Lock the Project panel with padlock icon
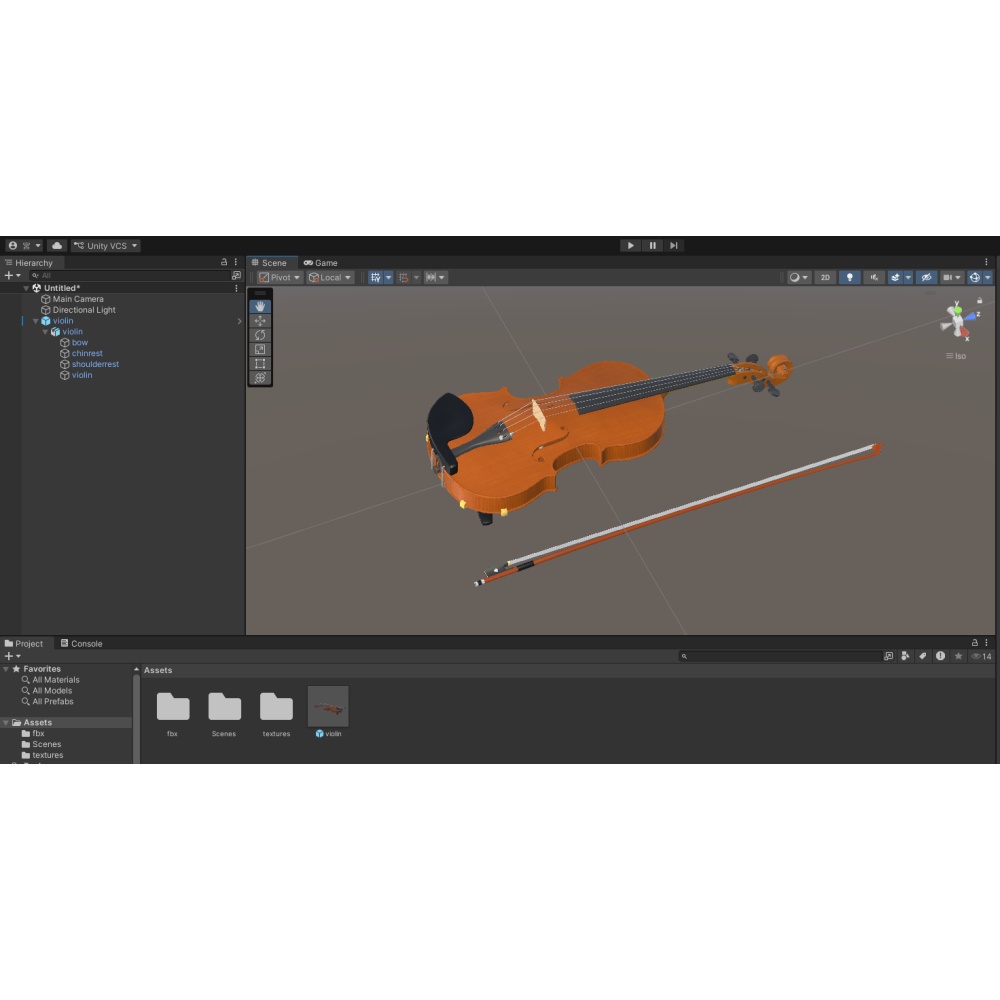Viewport: 1000px width, 1000px height. point(974,643)
